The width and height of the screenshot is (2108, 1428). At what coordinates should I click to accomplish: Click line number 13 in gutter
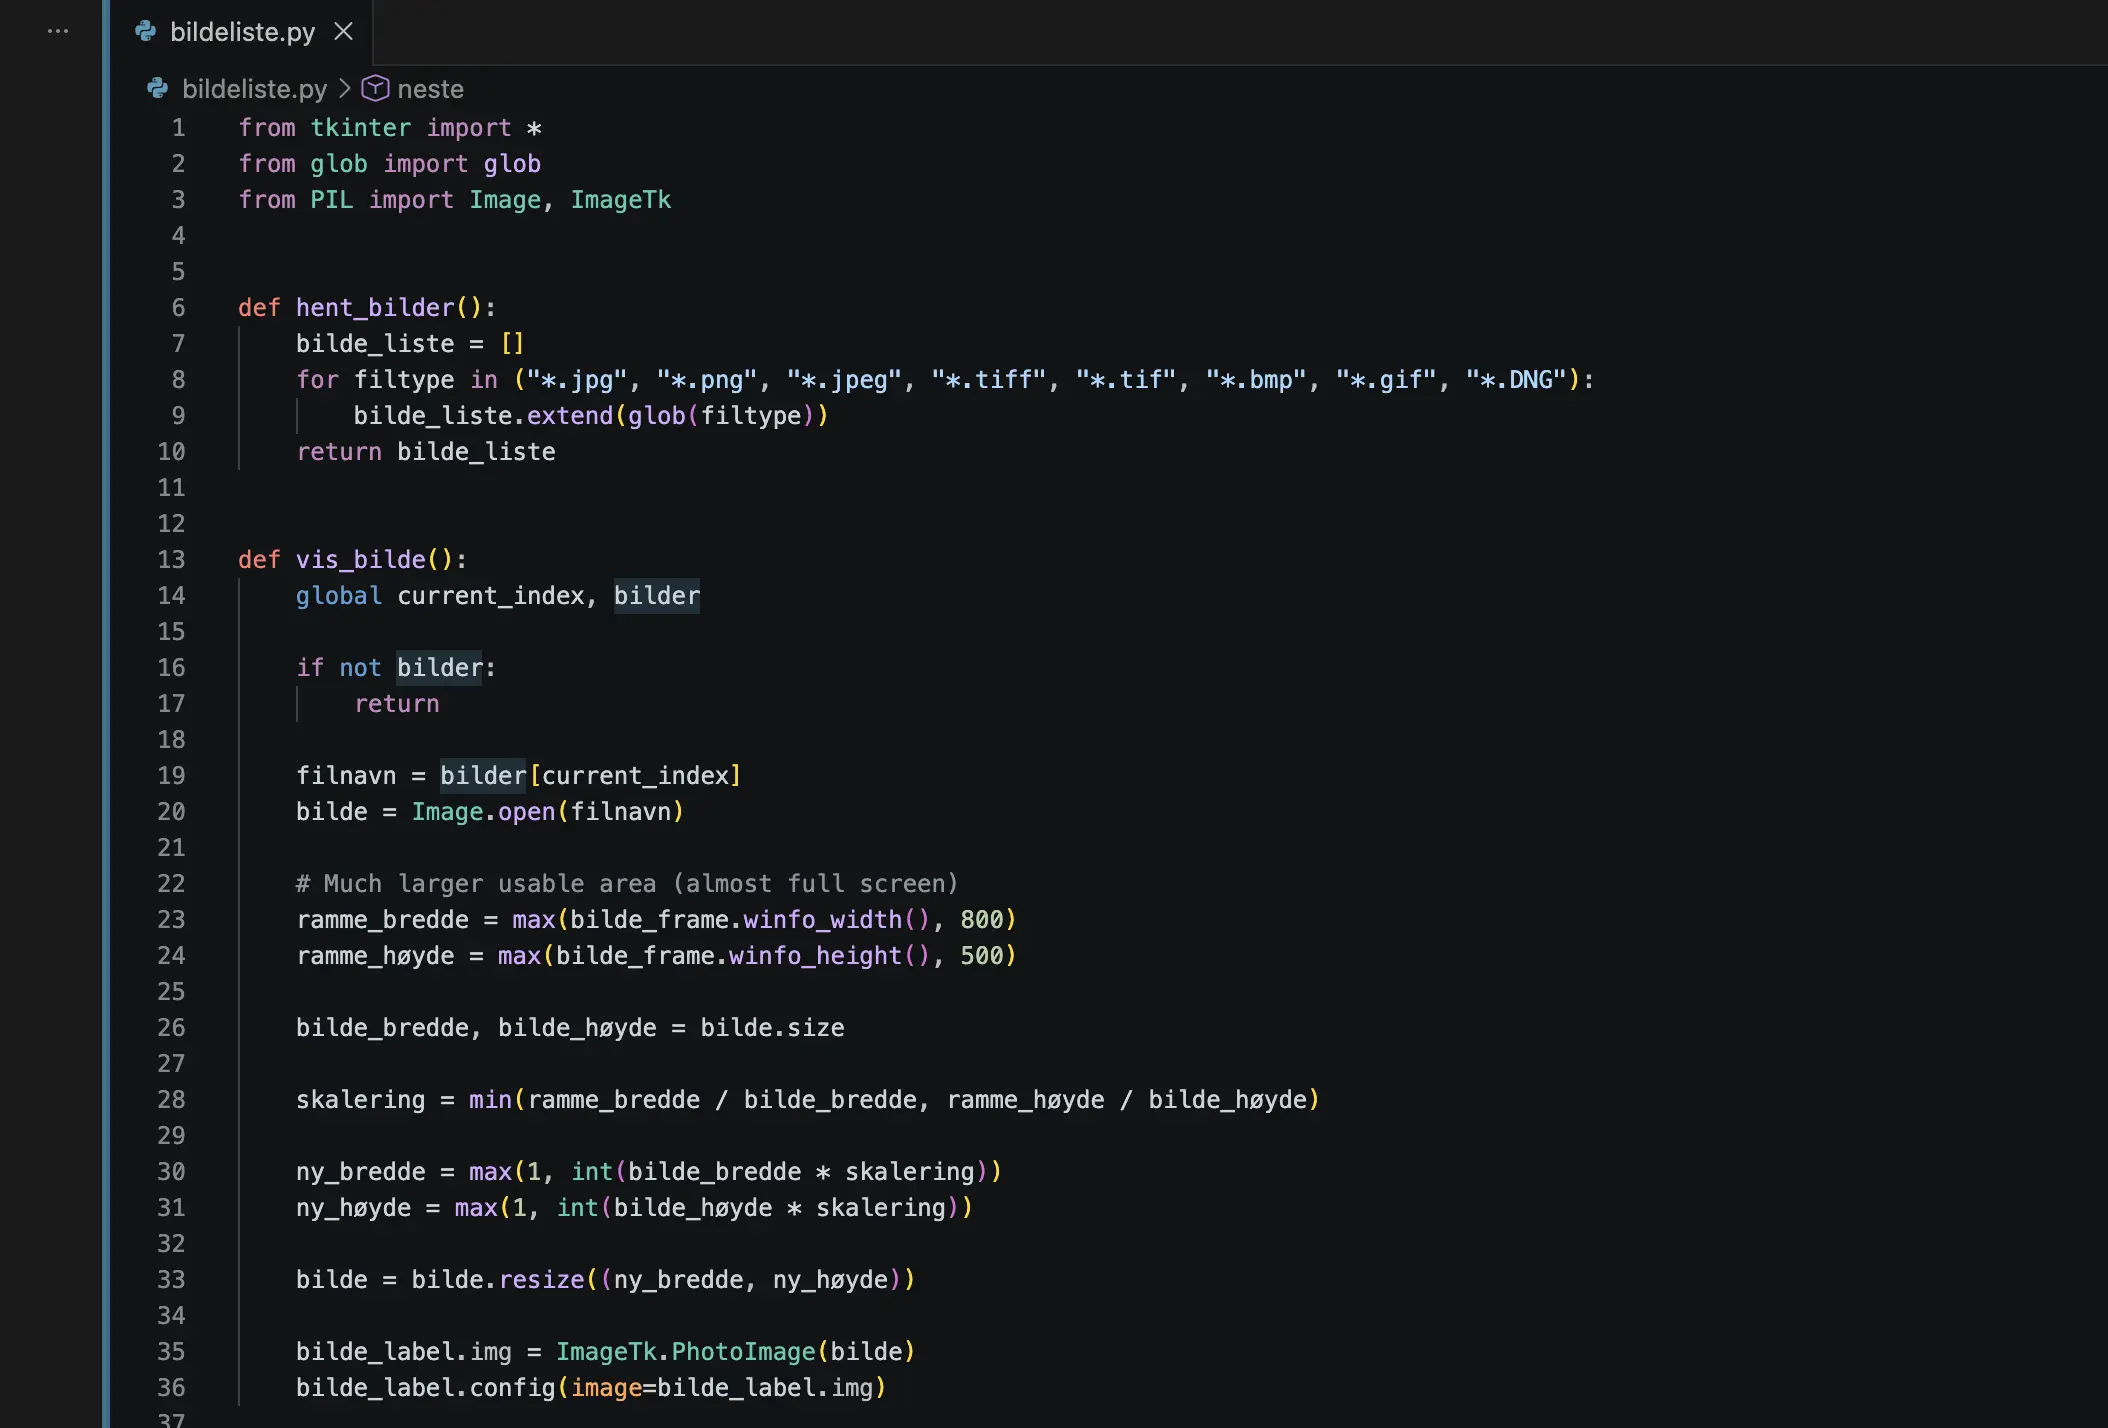pyautogui.click(x=171, y=560)
